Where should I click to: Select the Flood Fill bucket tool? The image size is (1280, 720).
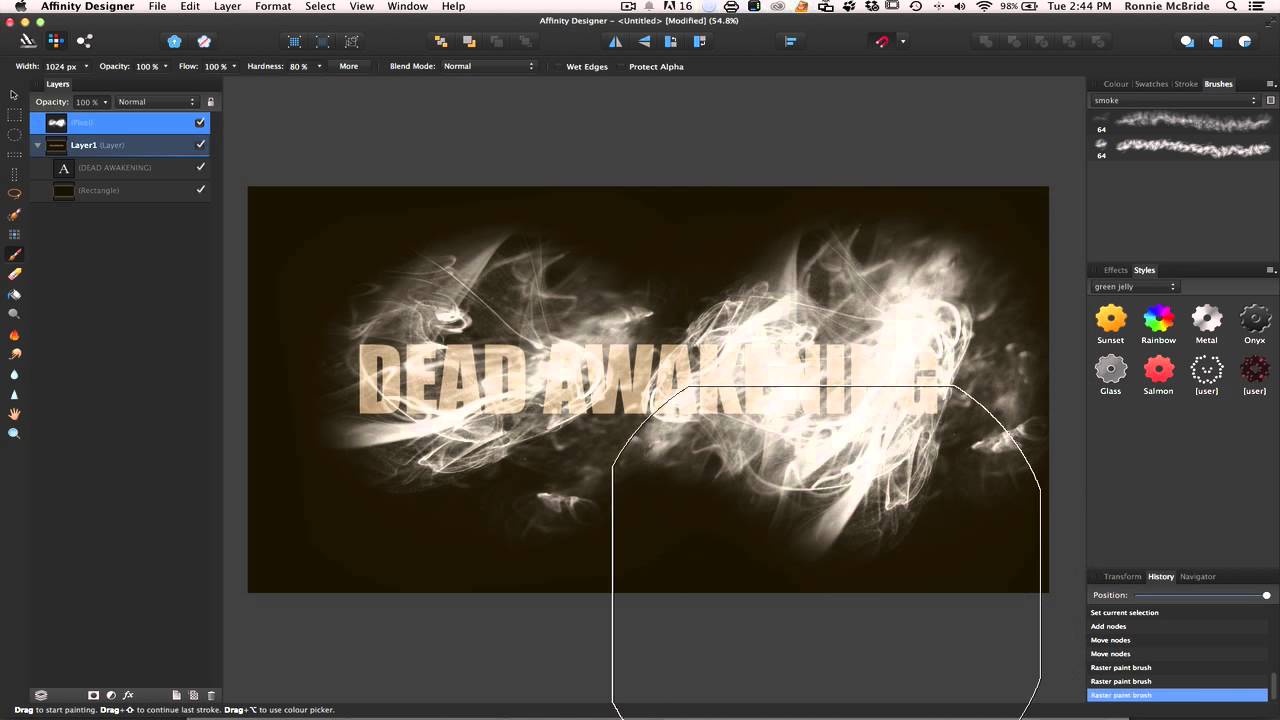(x=14, y=294)
